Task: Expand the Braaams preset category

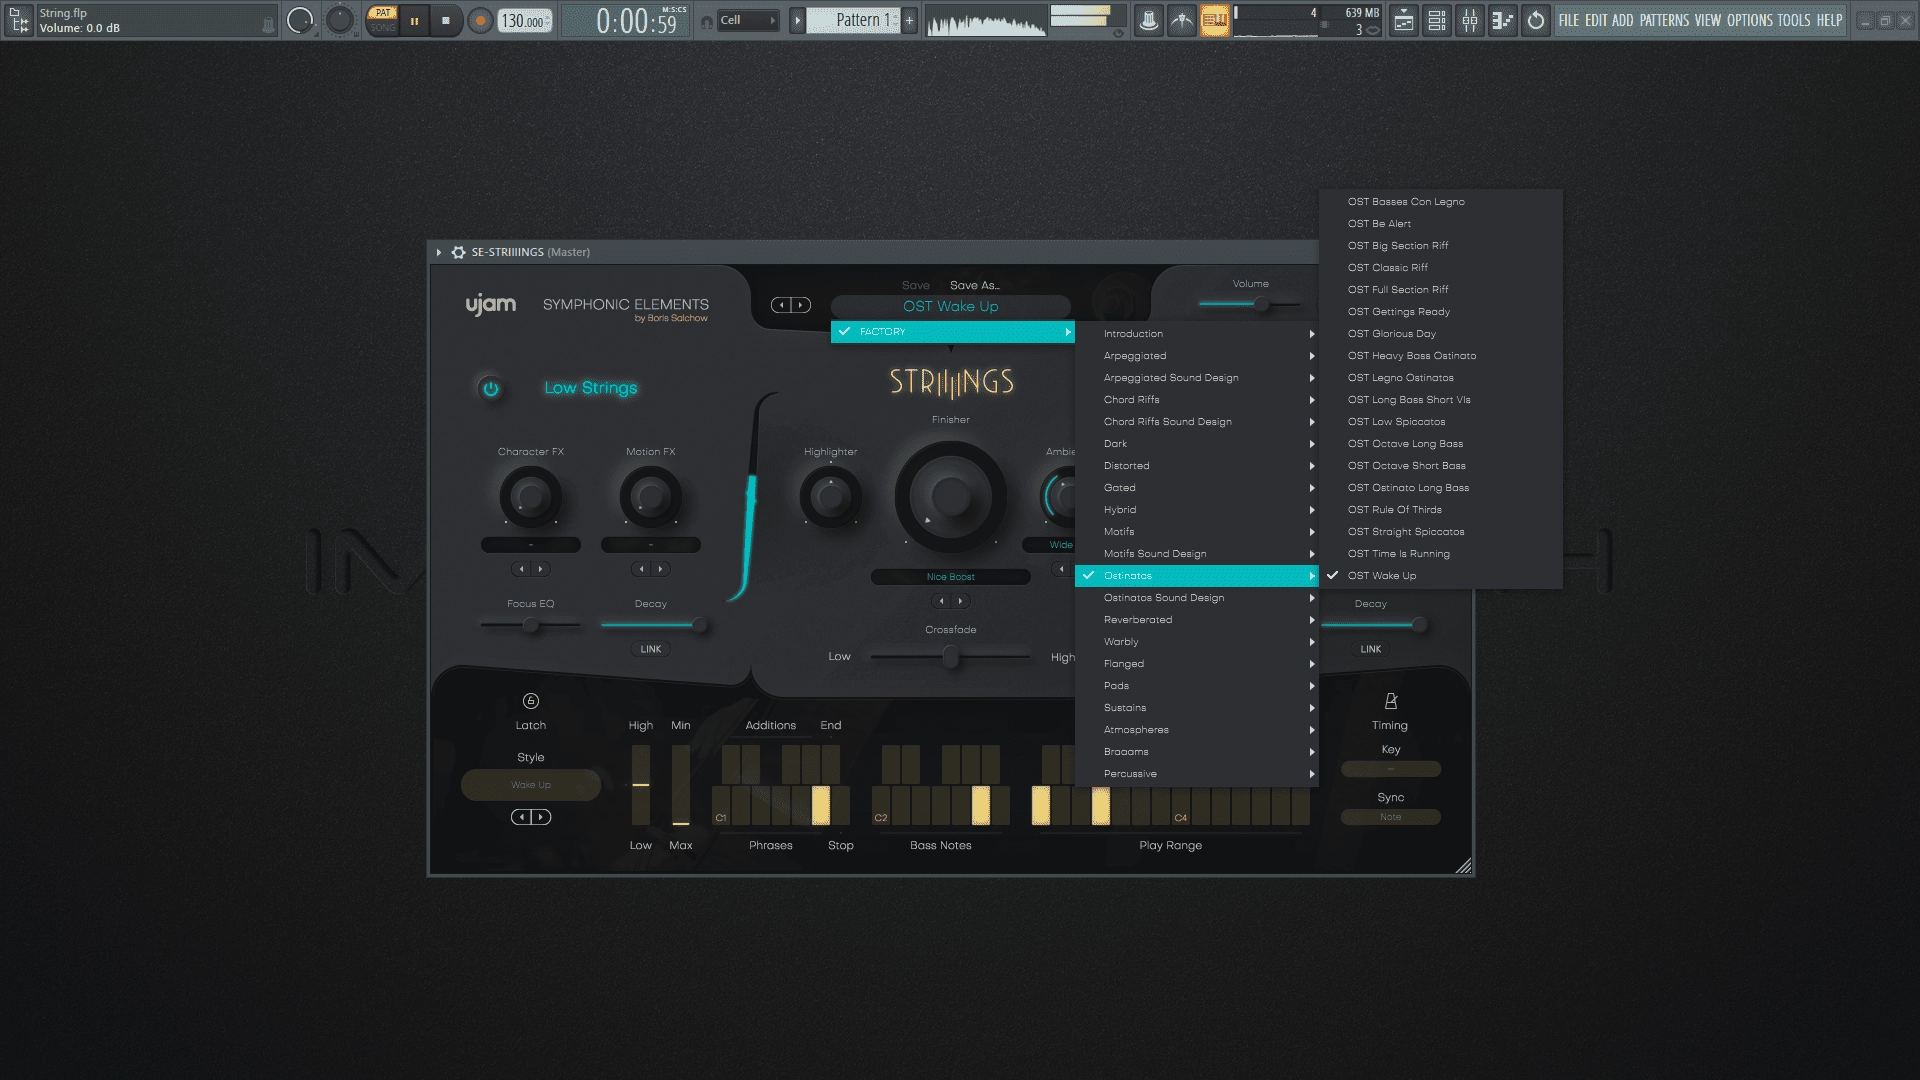Action: pyautogui.click(x=1197, y=752)
